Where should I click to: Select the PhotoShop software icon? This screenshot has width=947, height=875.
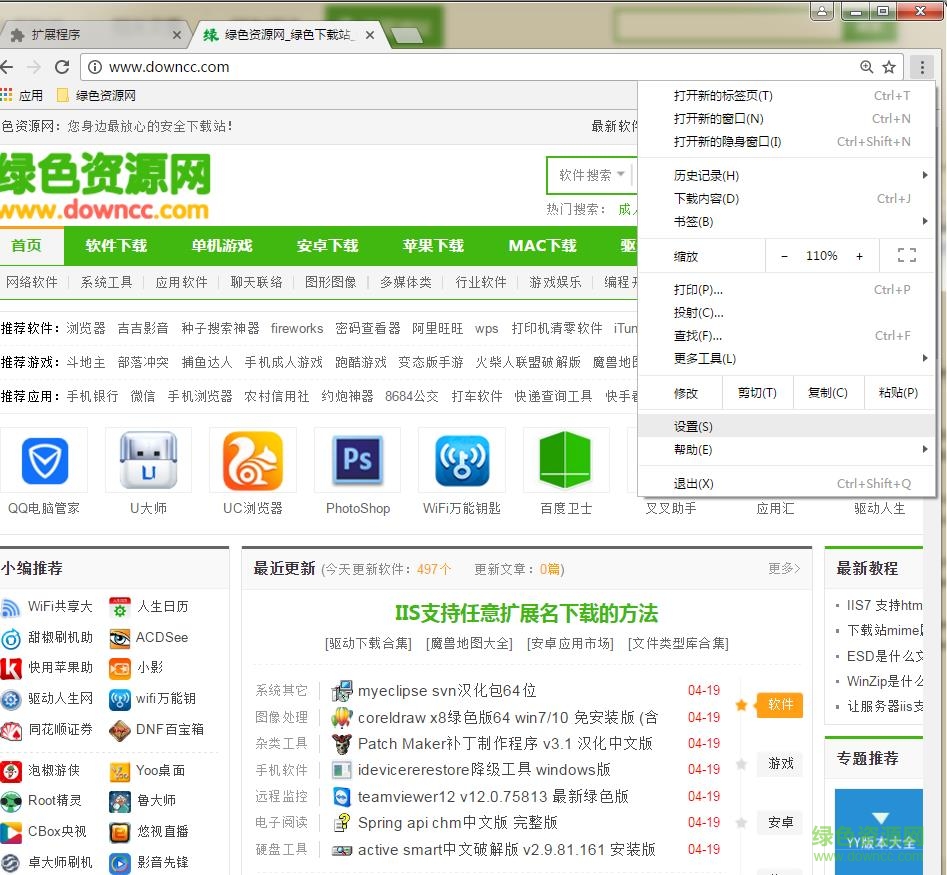tap(357, 461)
